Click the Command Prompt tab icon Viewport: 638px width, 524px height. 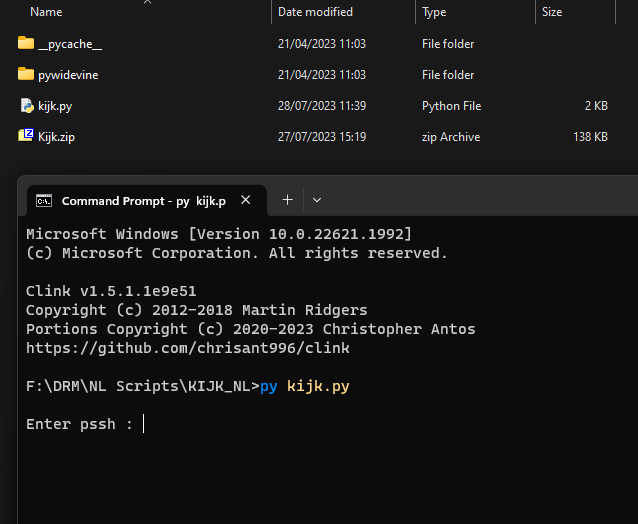tap(44, 201)
